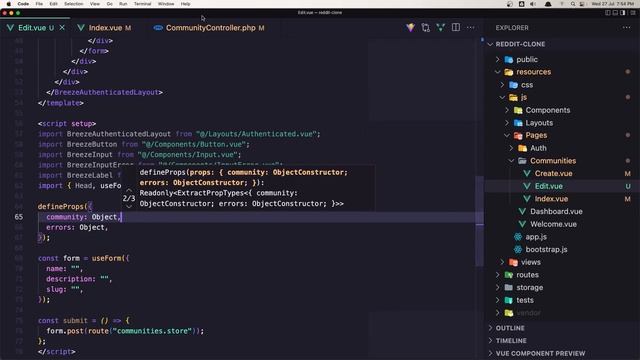This screenshot has width=640, height=360.
Task: Show next signature in parameter hint
Action: (x=129, y=207)
